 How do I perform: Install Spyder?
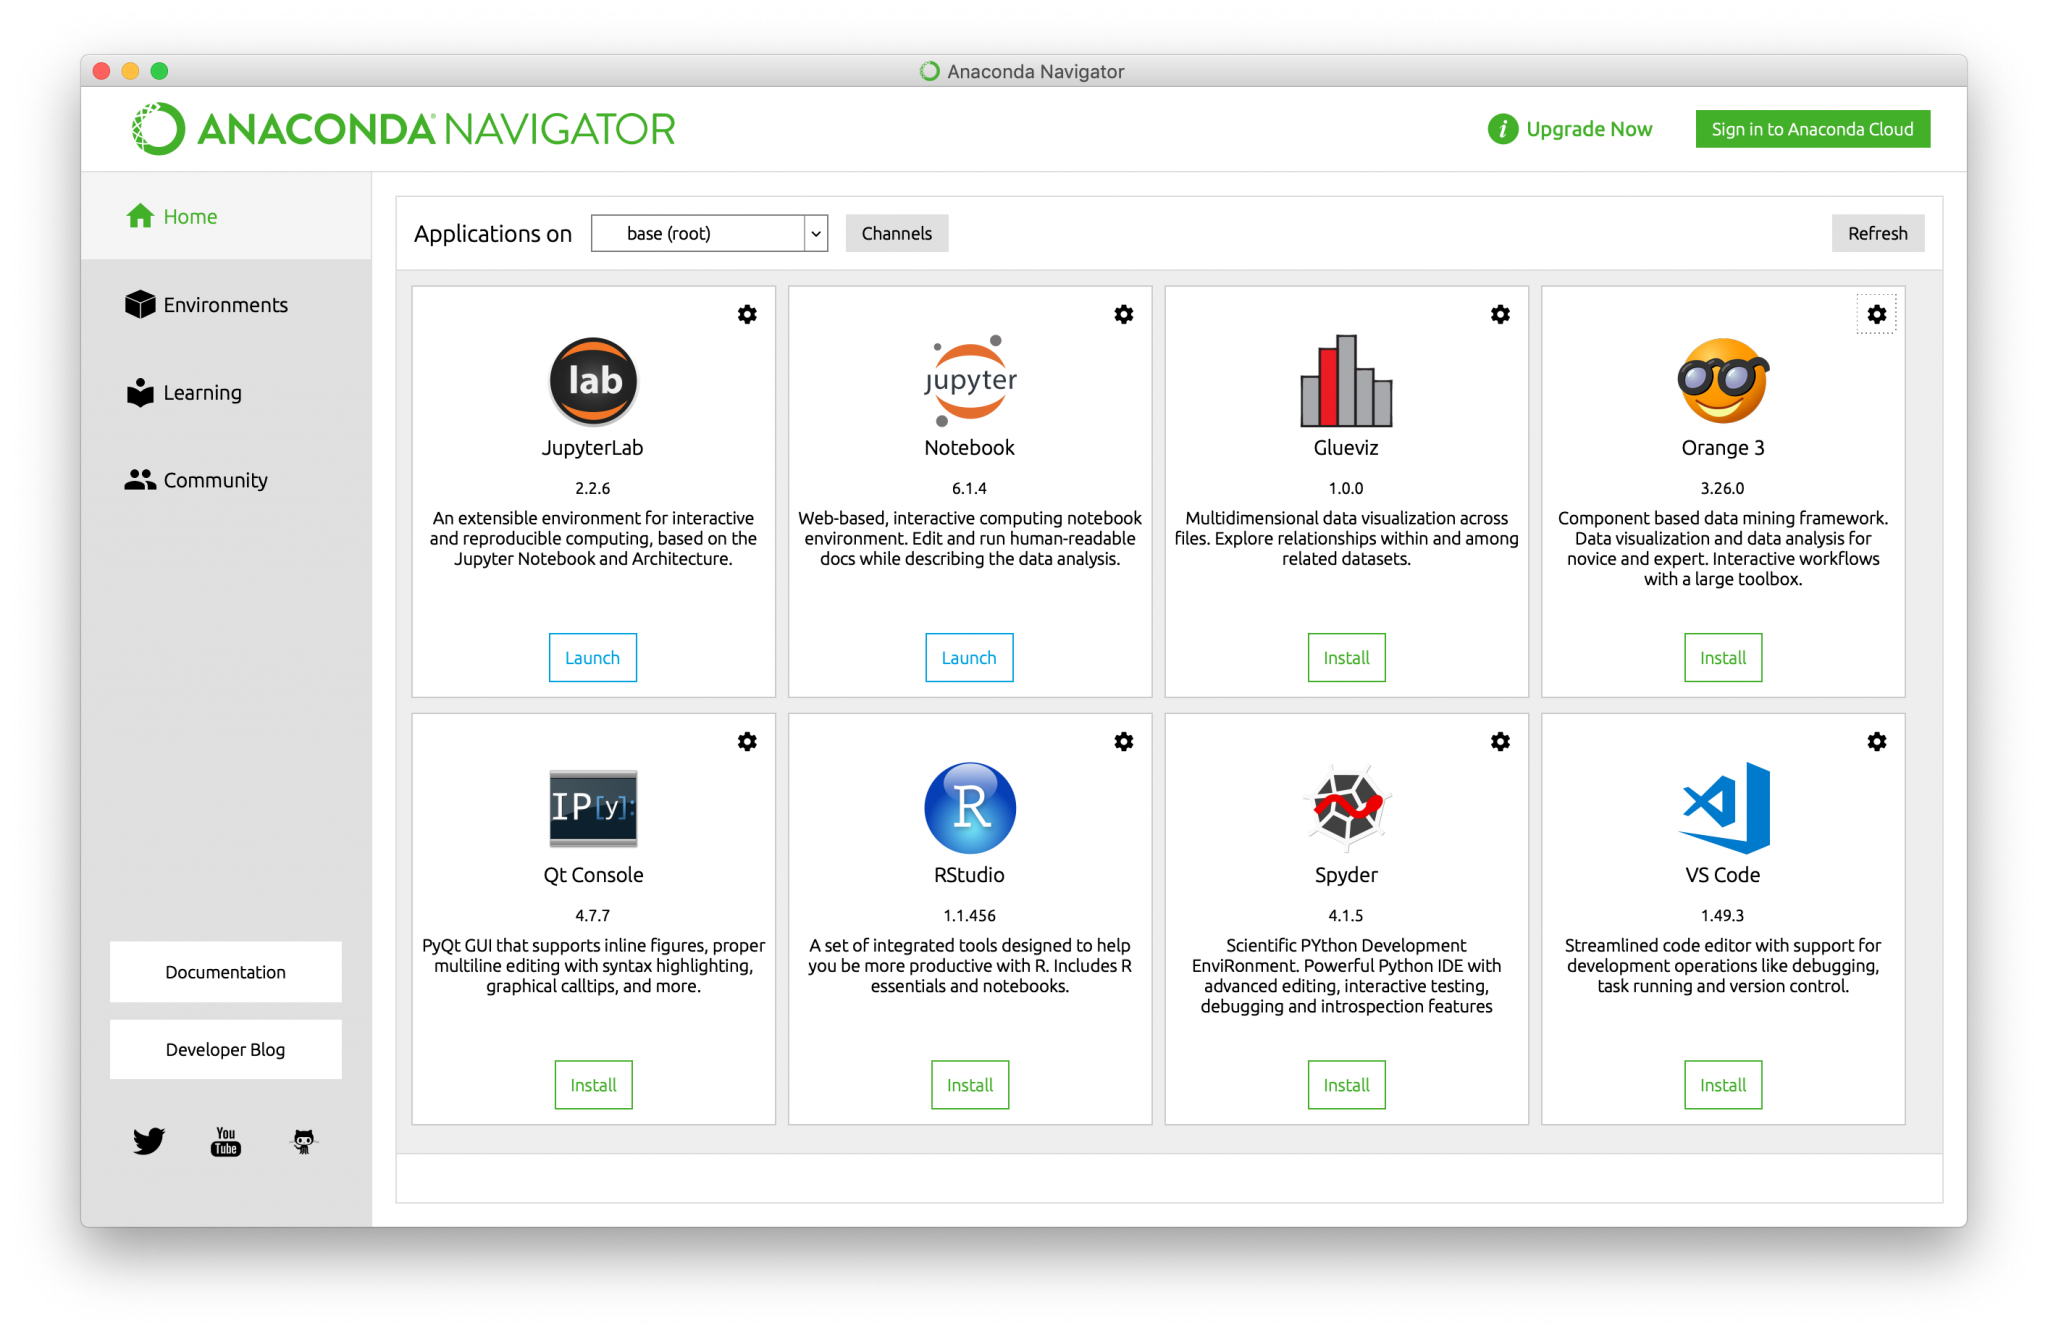(1346, 1085)
